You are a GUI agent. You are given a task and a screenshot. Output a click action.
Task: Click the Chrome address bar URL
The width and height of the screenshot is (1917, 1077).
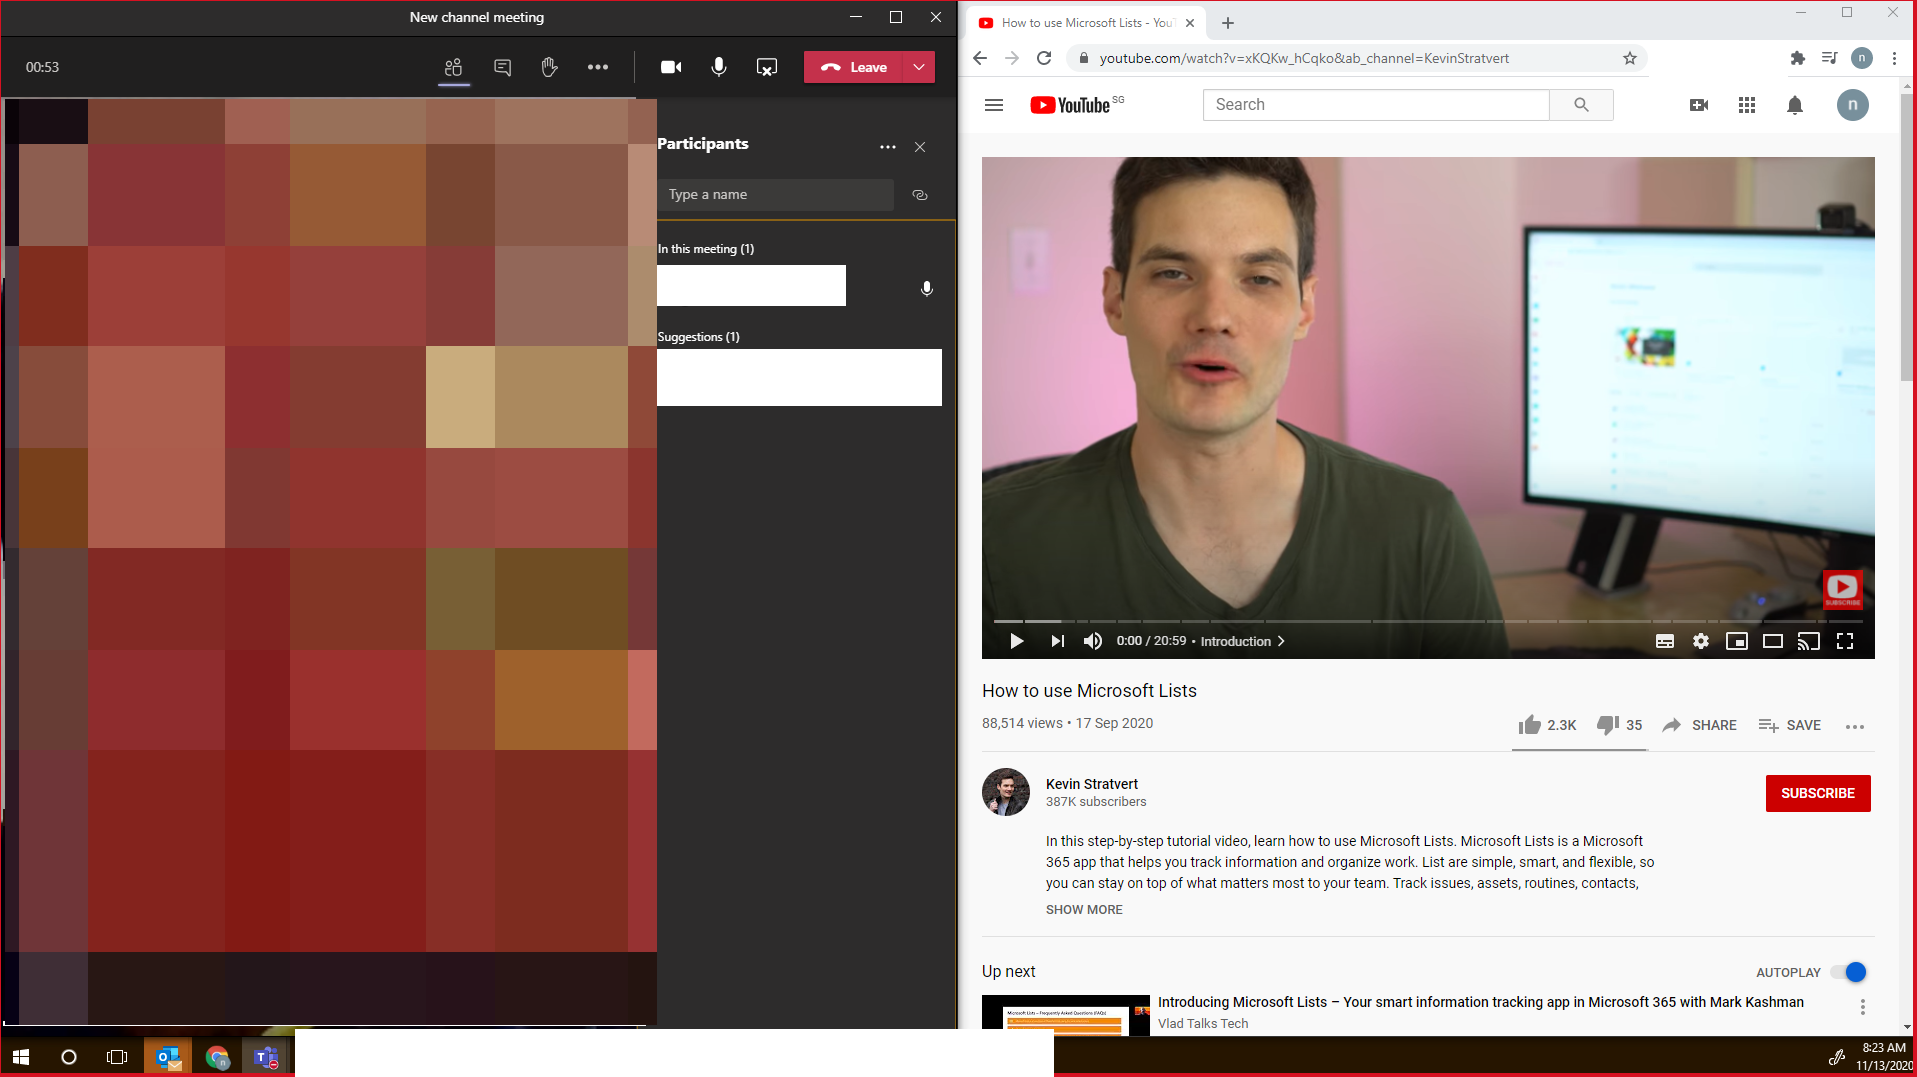[x=1304, y=58]
